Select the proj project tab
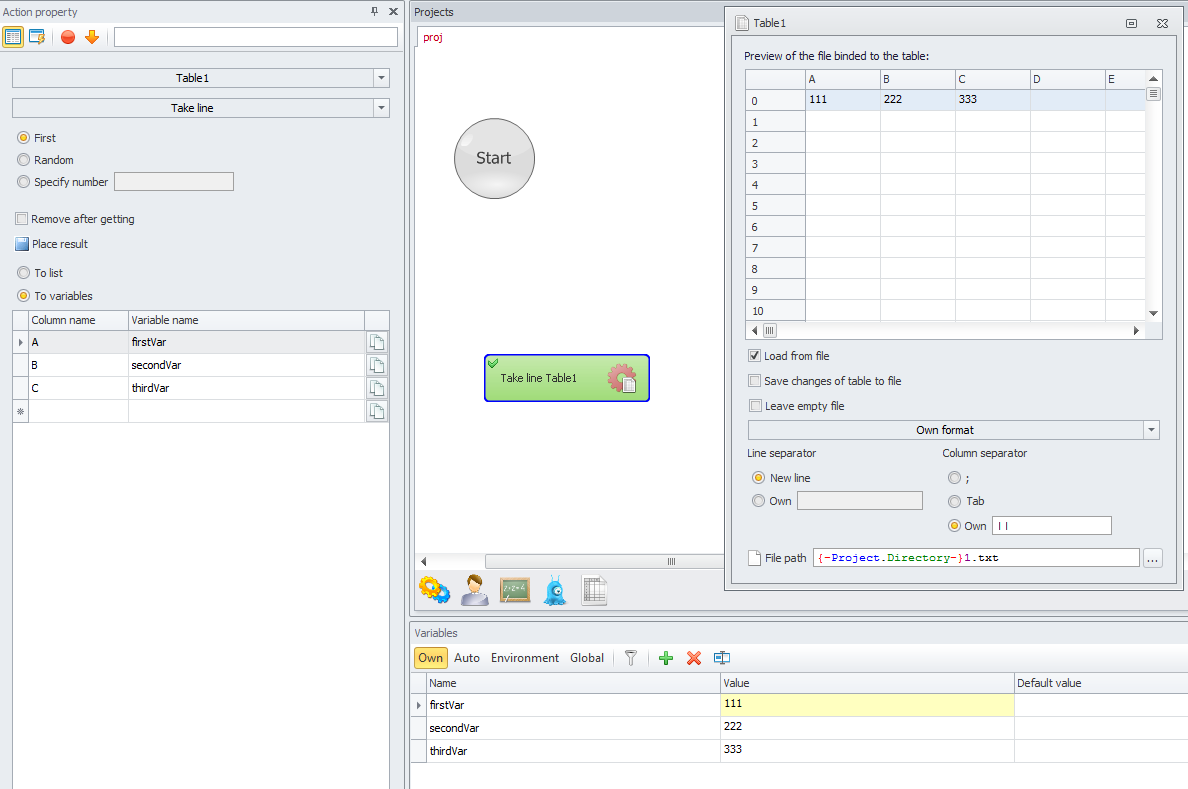 (x=433, y=37)
